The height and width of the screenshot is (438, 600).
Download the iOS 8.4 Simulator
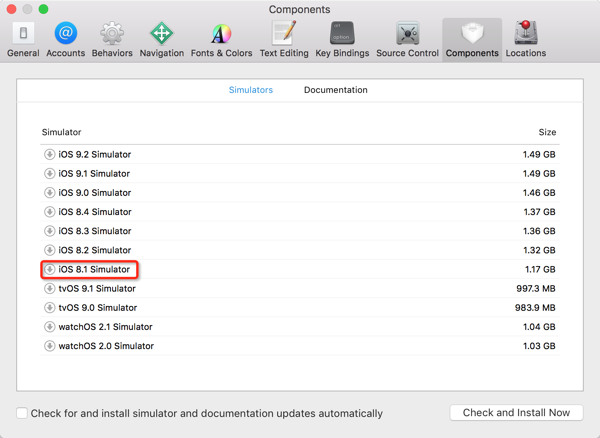pos(49,212)
